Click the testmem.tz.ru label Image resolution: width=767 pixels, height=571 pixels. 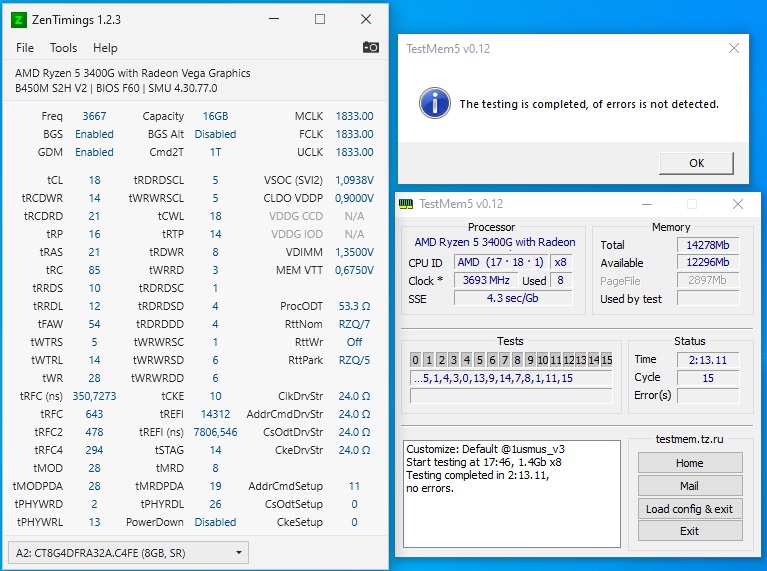click(x=689, y=439)
